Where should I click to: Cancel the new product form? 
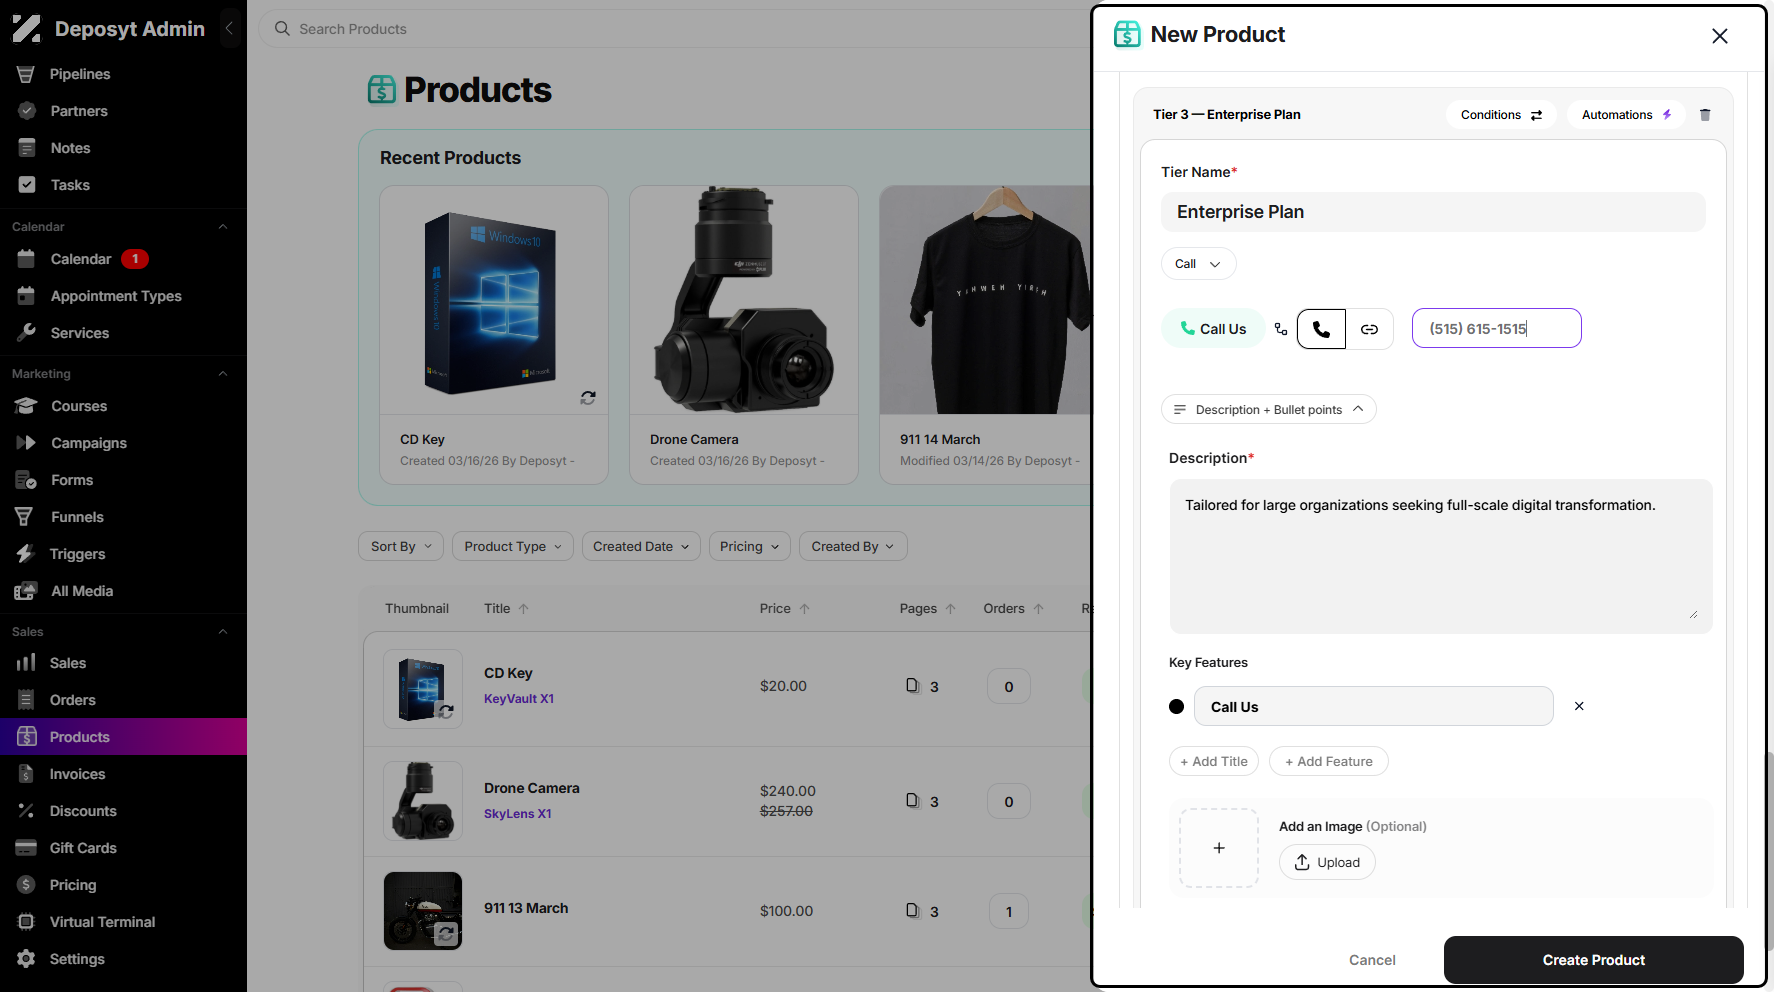[1372, 960]
